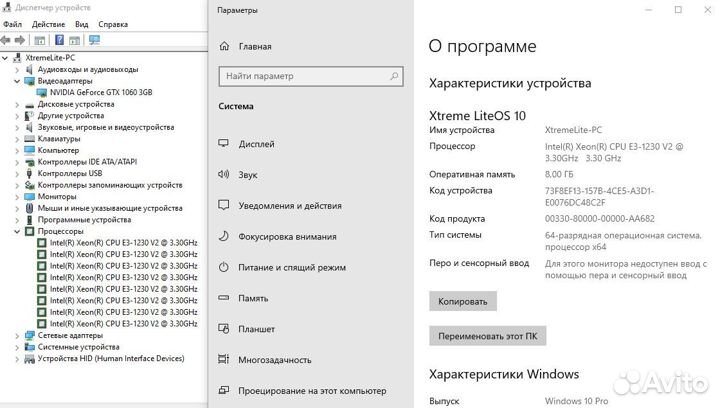
Task: Open Дисплей settings page
Action: coord(256,144)
